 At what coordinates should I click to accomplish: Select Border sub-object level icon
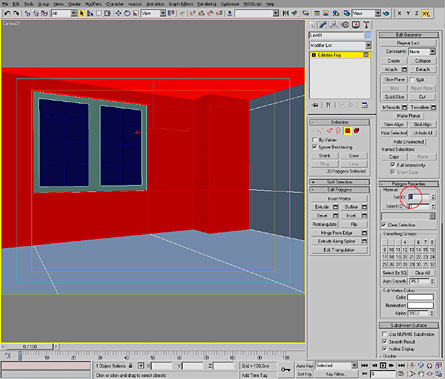(338, 131)
